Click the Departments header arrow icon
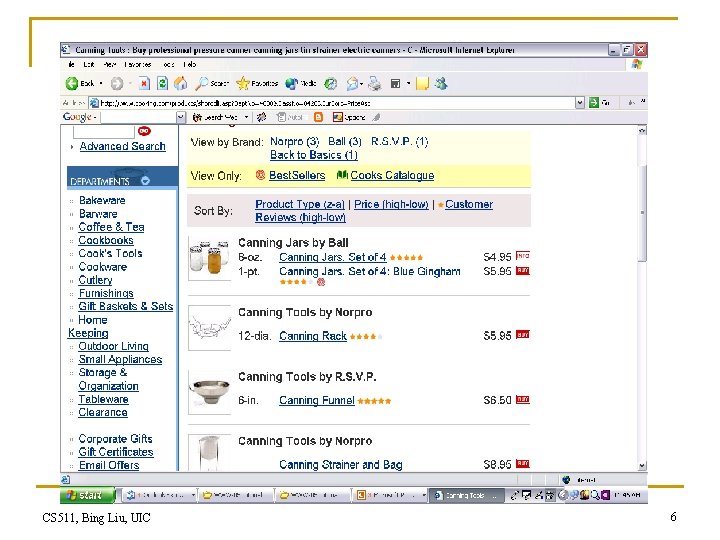Viewport: 720px width, 540px height. point(146,180)
